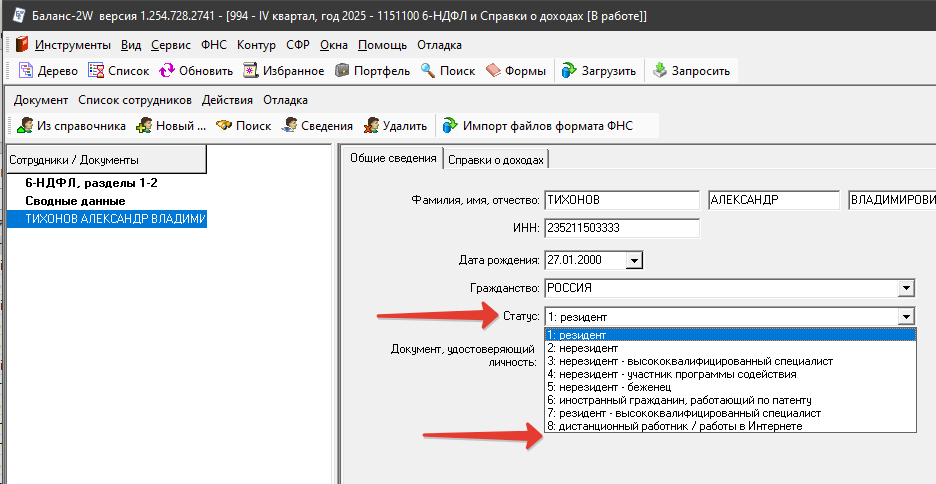Expand the Дата рождения date dropdown
The width and height of the screenshot is (936, 484).
coord(633,261)
